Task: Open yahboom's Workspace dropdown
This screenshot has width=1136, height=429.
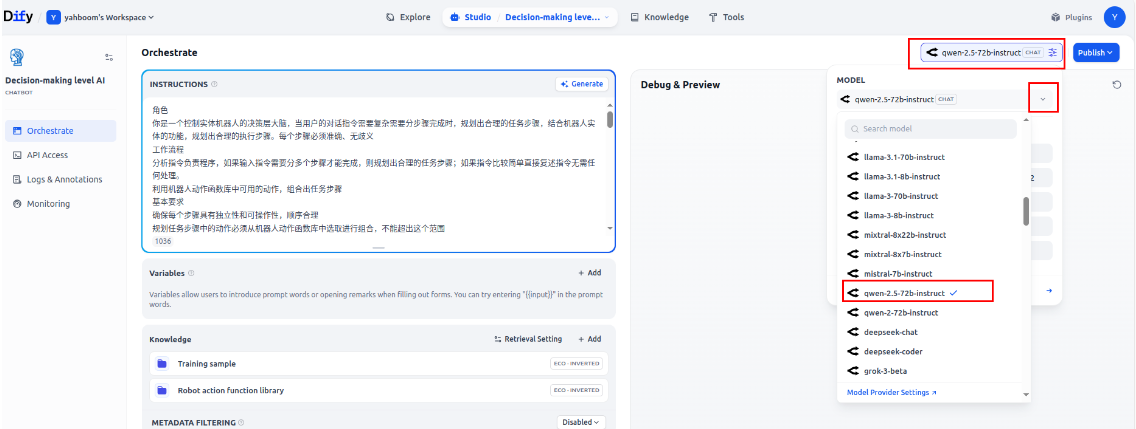Action: click(x=101, y=17)
